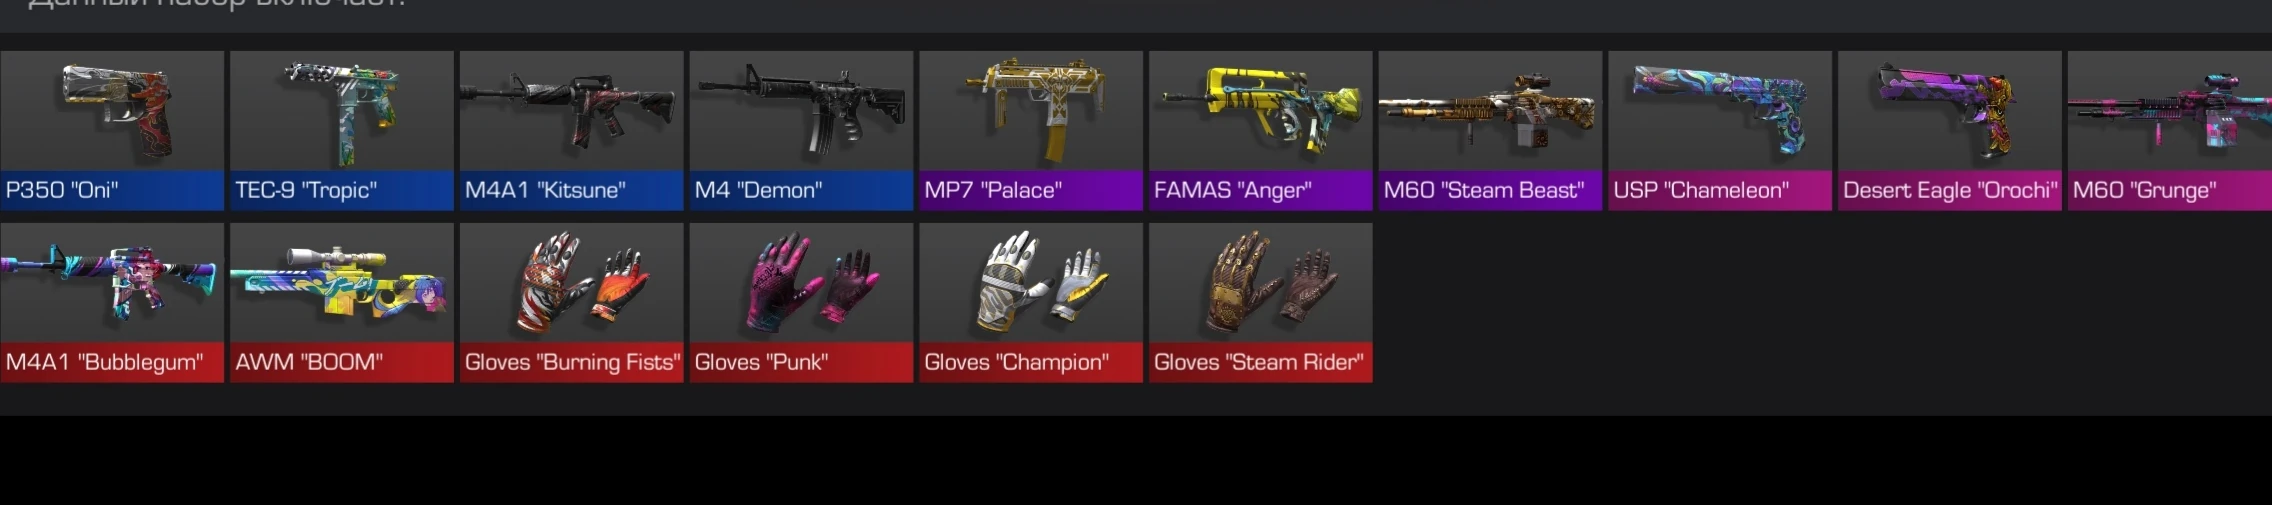The height and width of the screenshot is (505, 2272).
Task: Select the MP7 "Palace" gold skin
Action: click(x=1031, y=130)
